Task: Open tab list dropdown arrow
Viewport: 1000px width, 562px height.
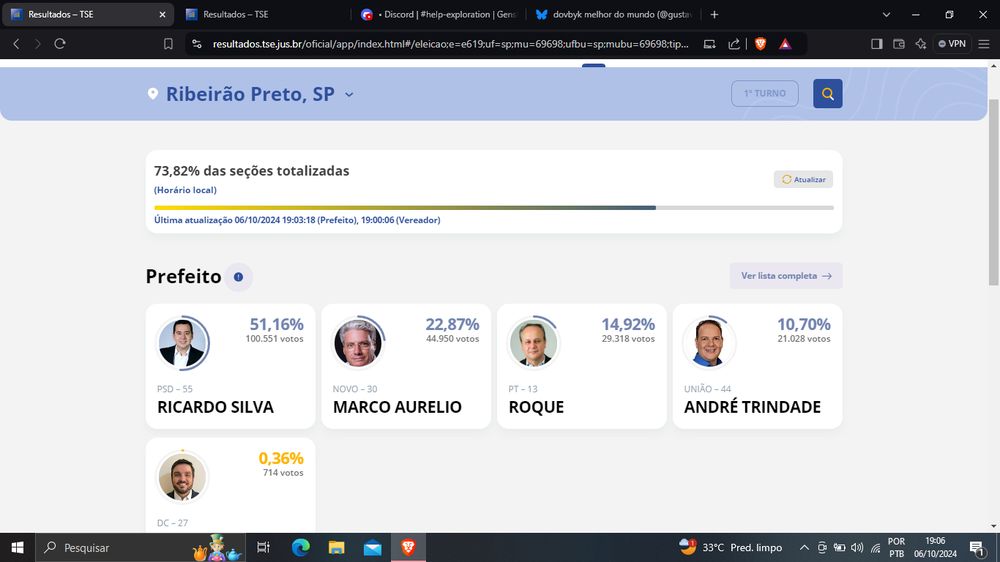Action: click(x=886, y=14)
